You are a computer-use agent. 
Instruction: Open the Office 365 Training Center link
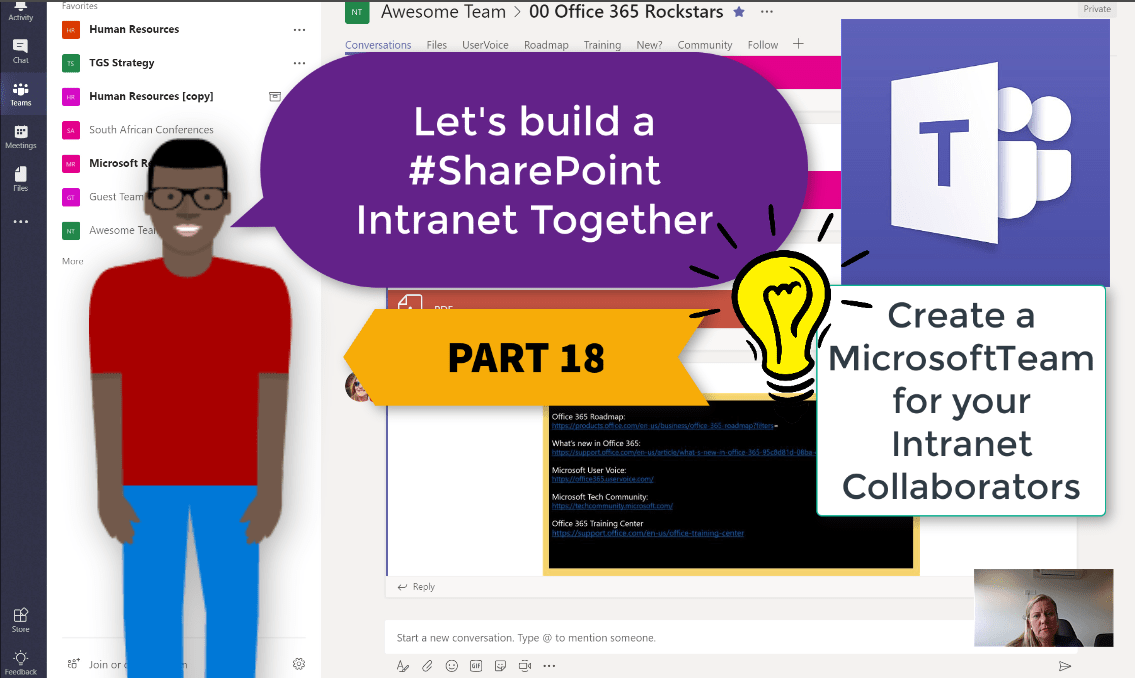647,533
